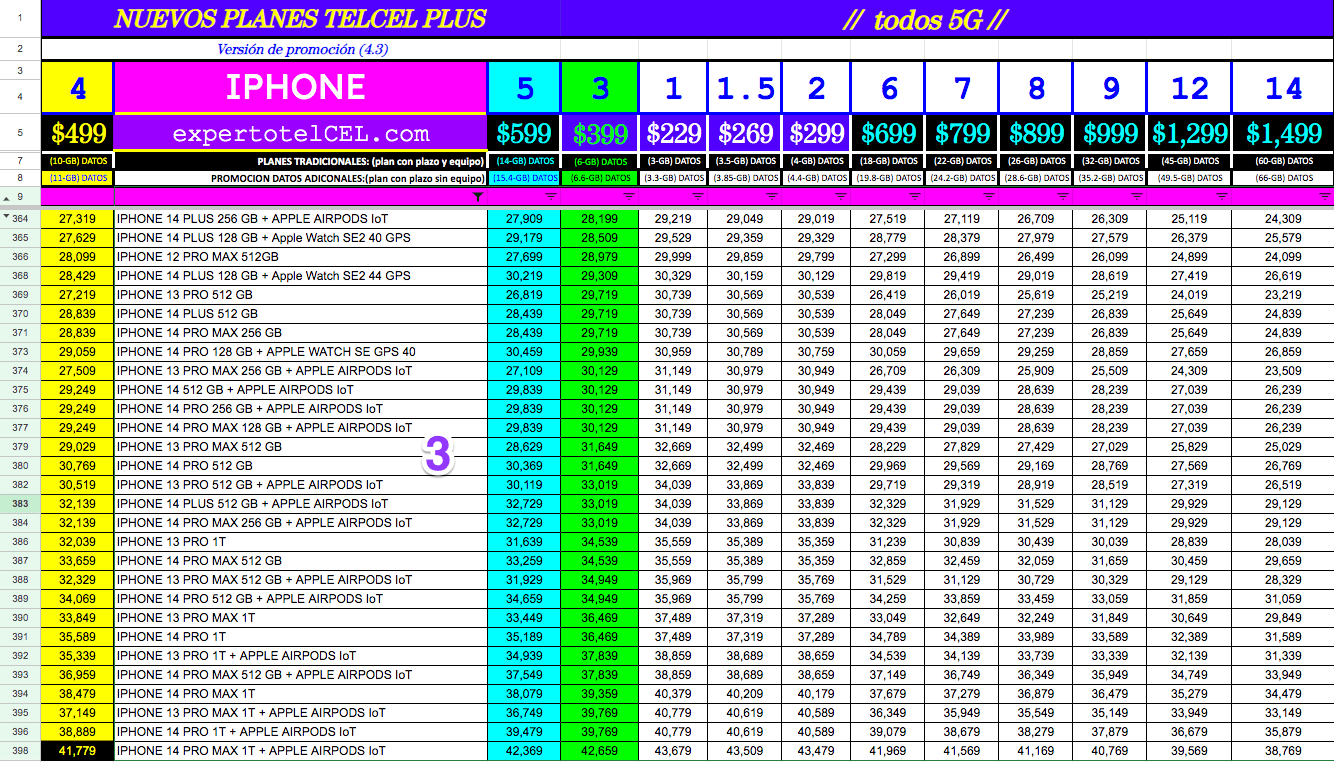Click the $399 price cell
This screenshot has height=762, width=1334.
(x=600, y=133)
